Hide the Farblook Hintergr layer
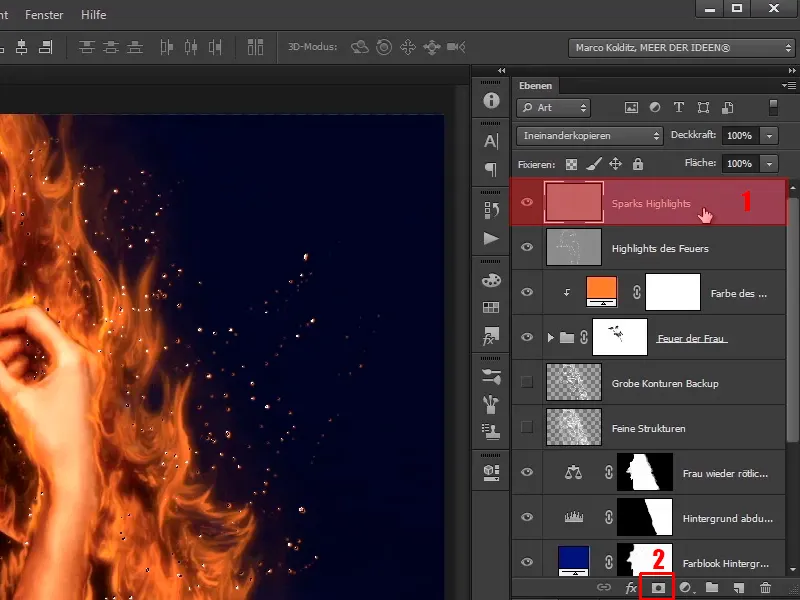Image resolution: width=800 pixels, height=600 pixels. [527, 562]
